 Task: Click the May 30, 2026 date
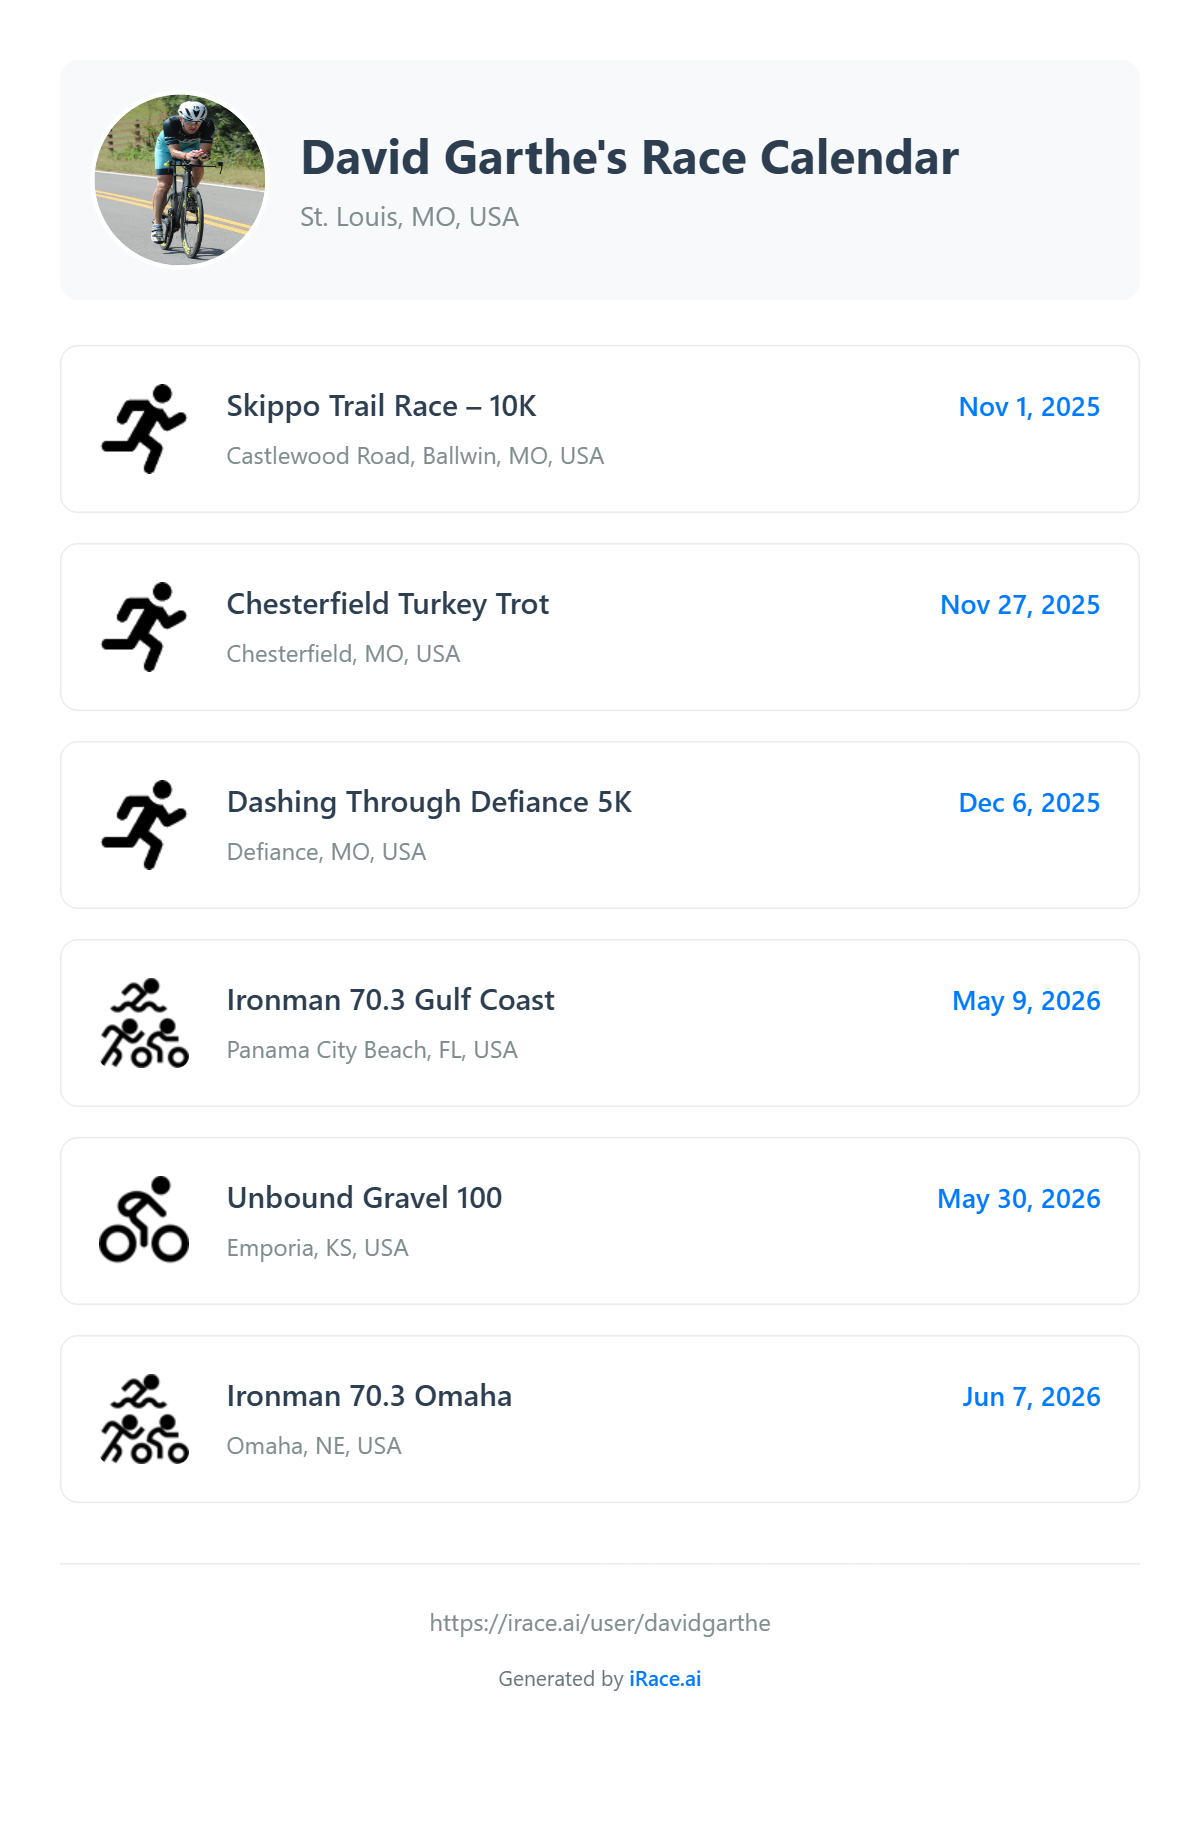(1018, 1199)
